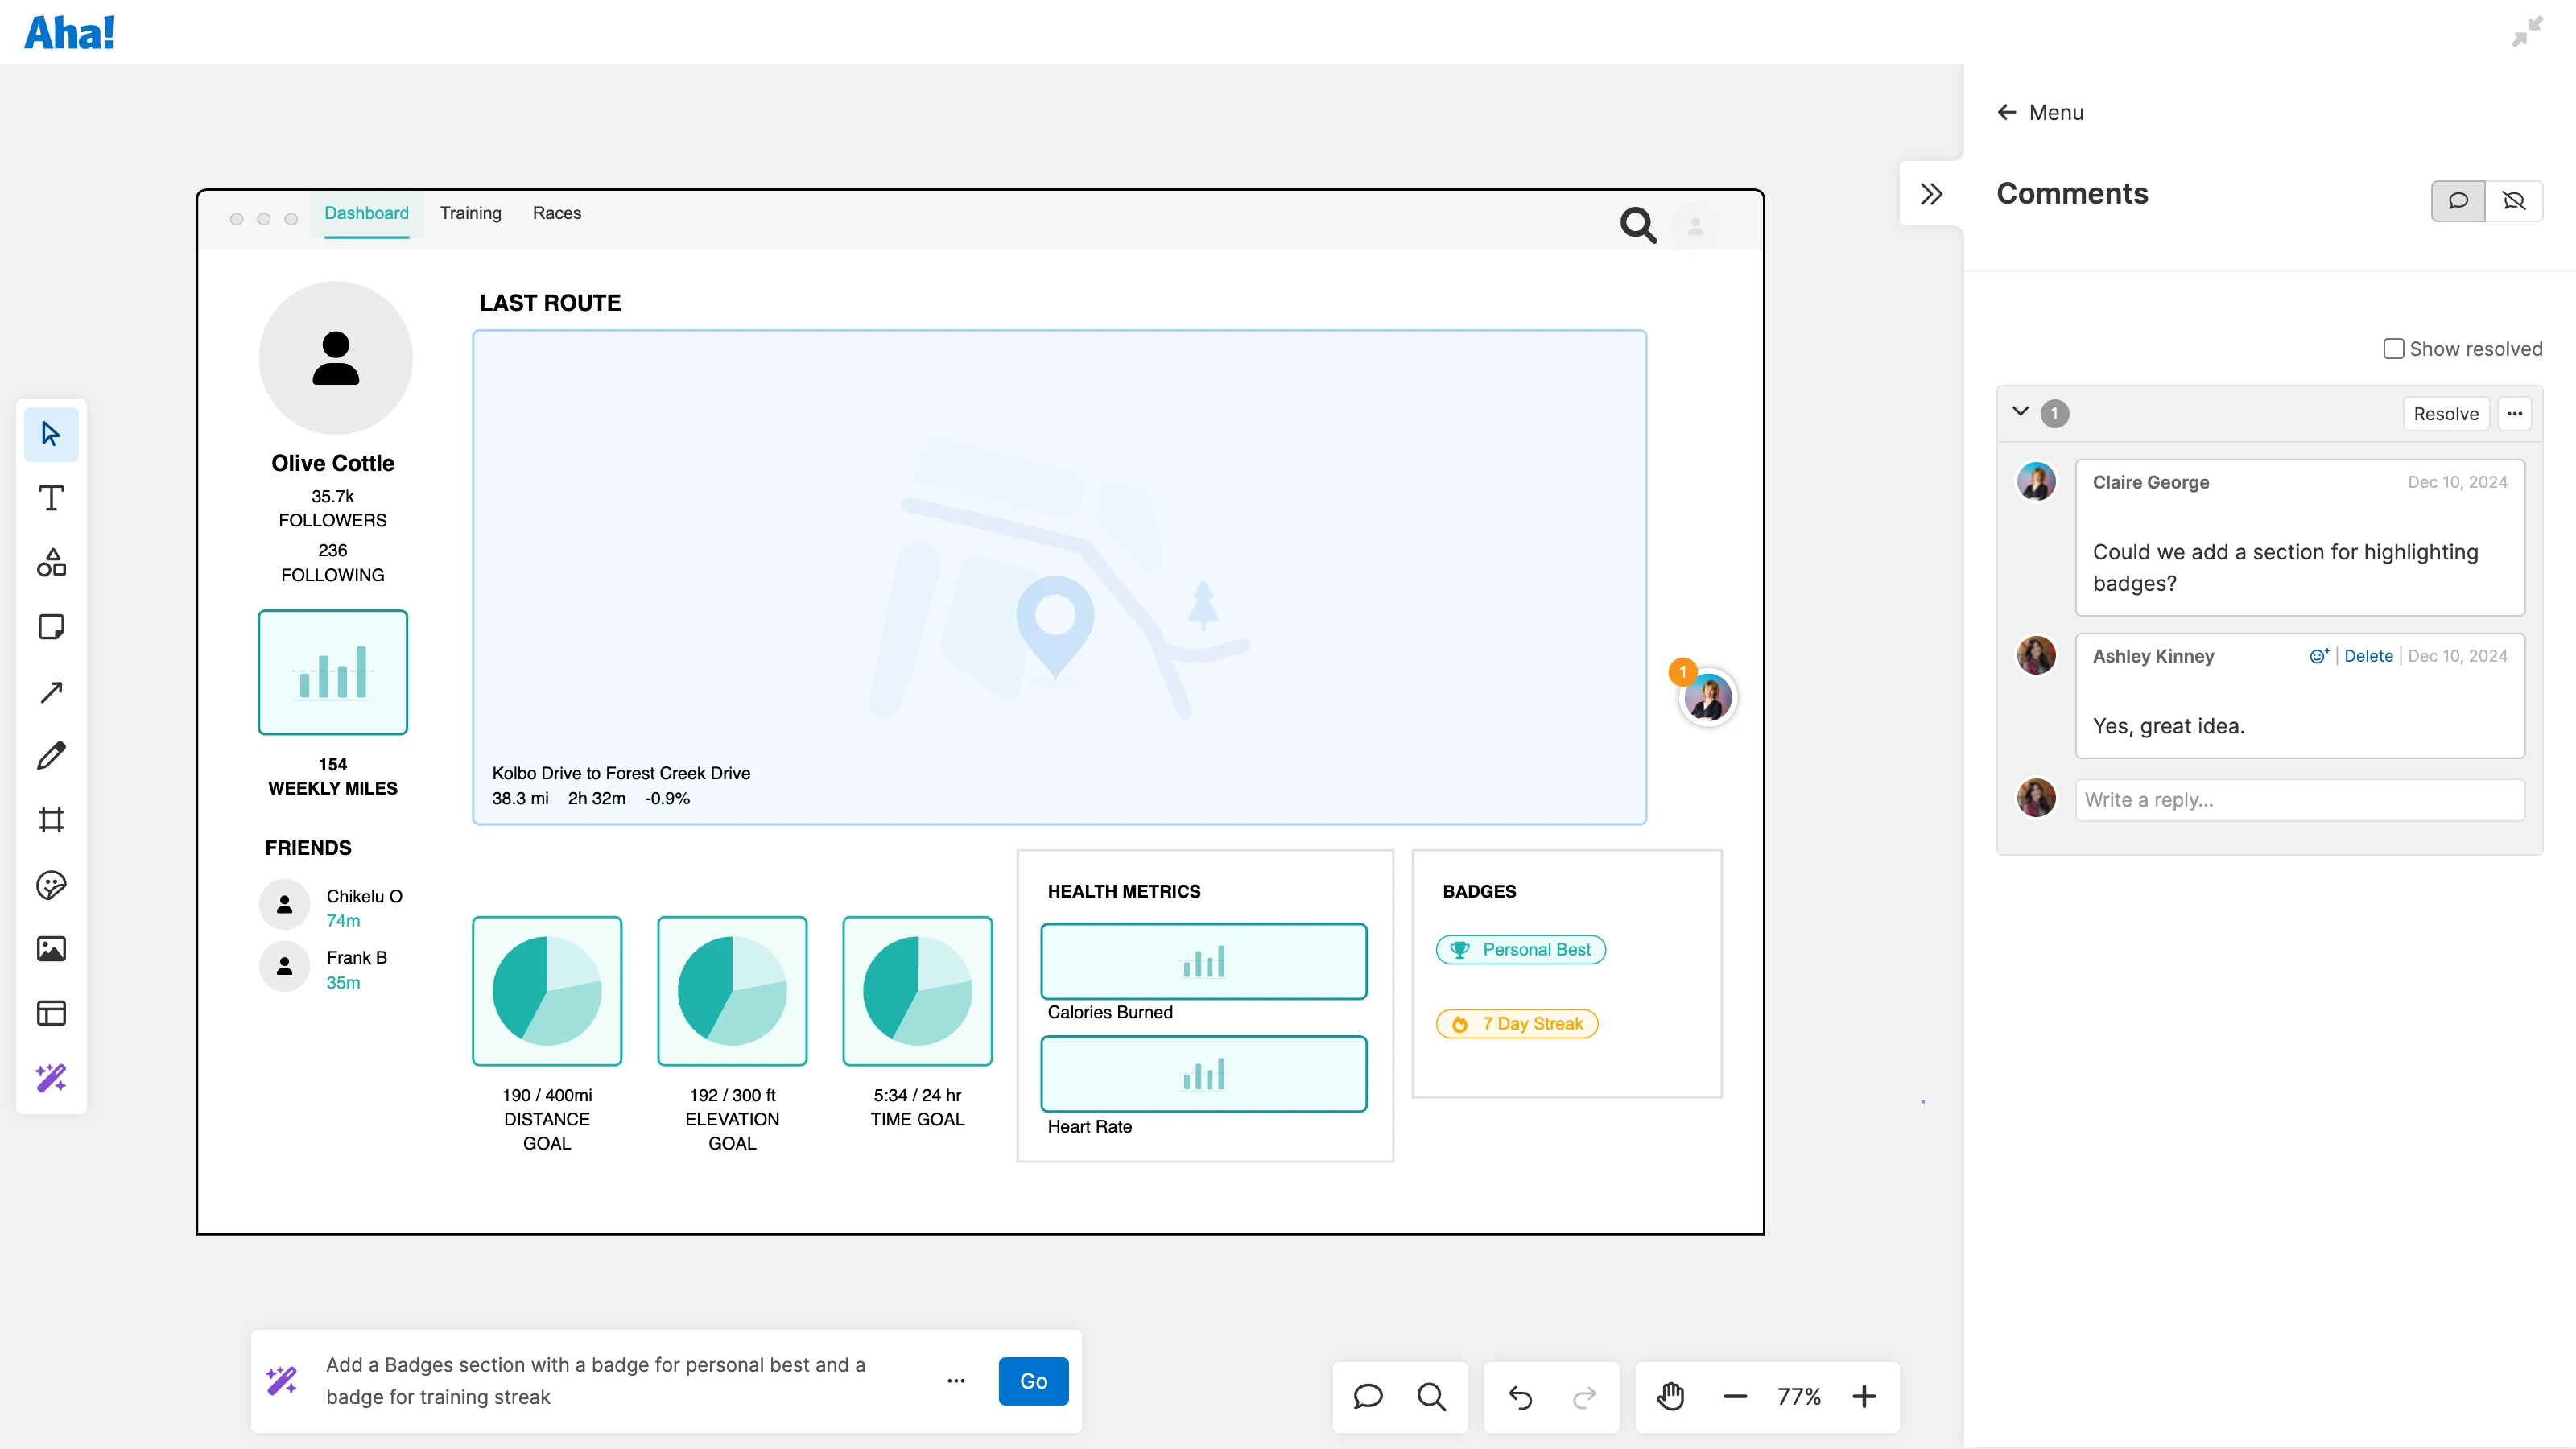
Task: Select the Shapes tool
Action: click(x=51, y=563)
